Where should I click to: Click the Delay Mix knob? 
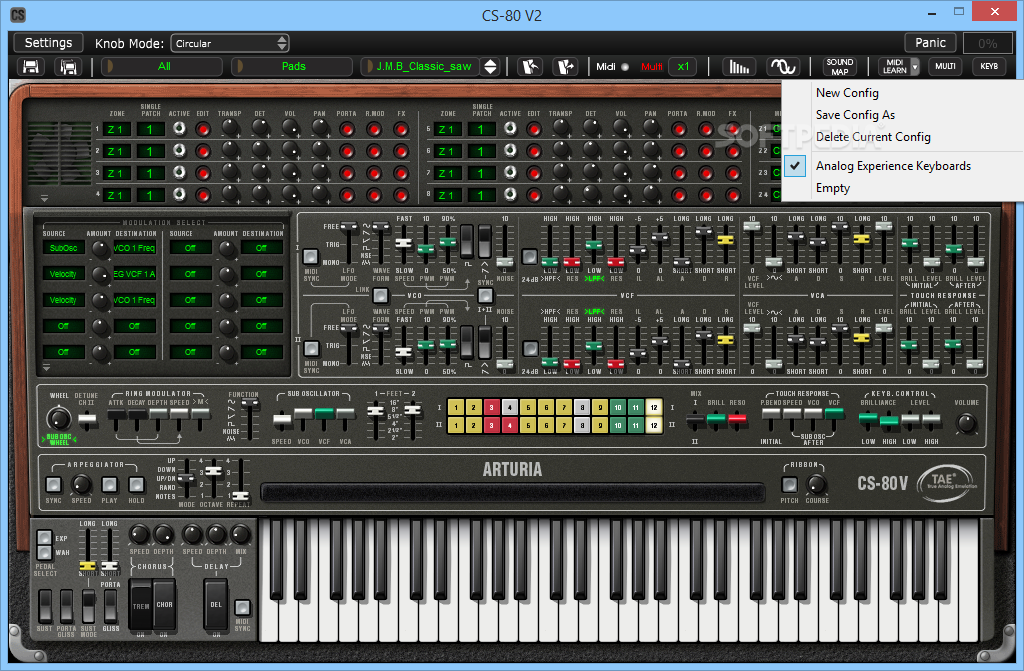[241, 534]
